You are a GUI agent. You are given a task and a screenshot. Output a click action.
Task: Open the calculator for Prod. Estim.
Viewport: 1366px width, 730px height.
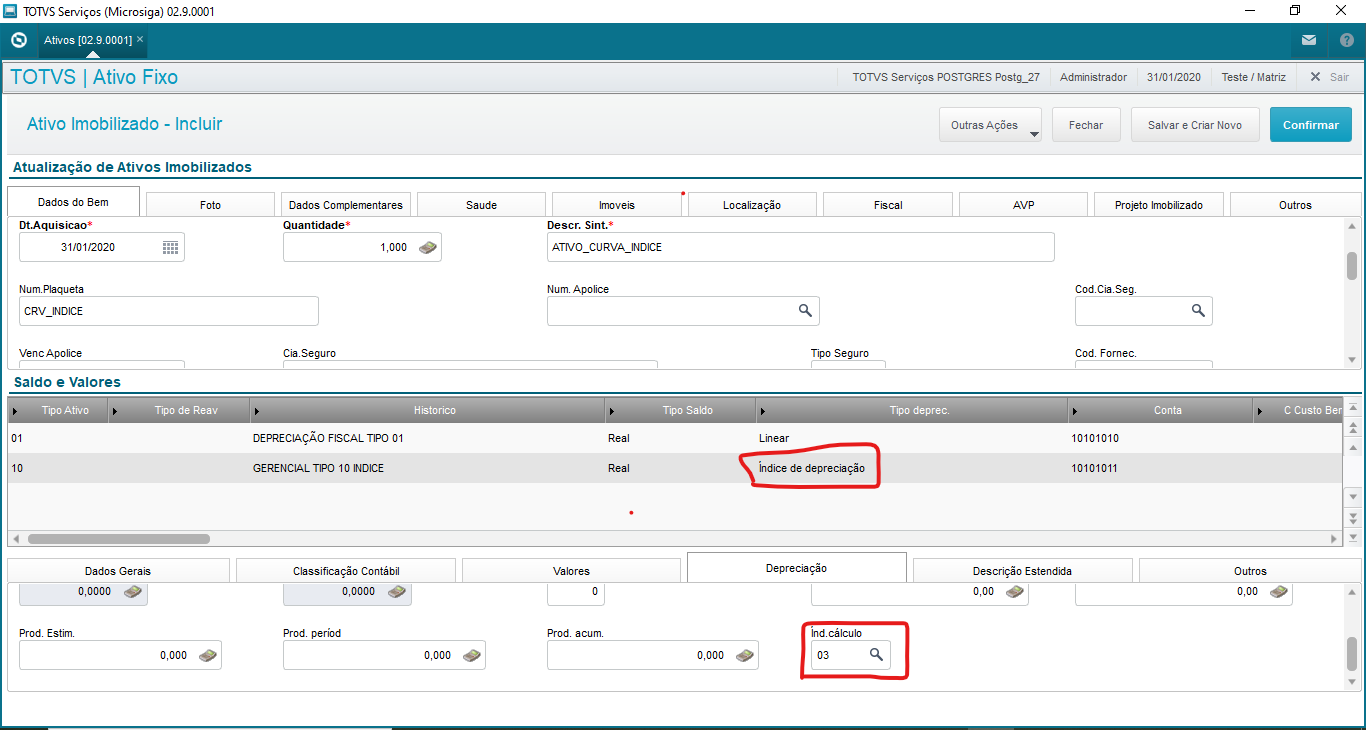[208, 655]
